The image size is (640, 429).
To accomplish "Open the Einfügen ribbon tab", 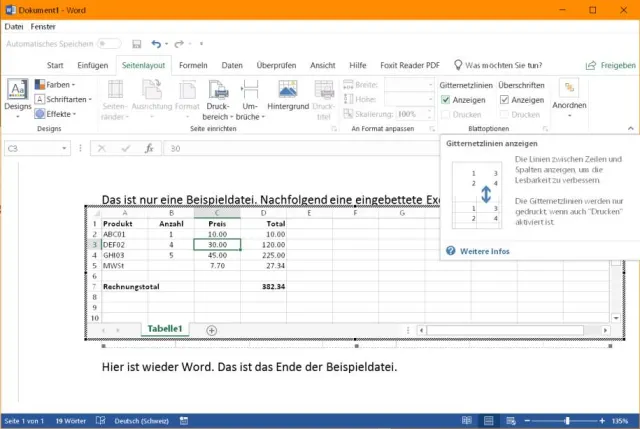I will [x=93, y=65].
